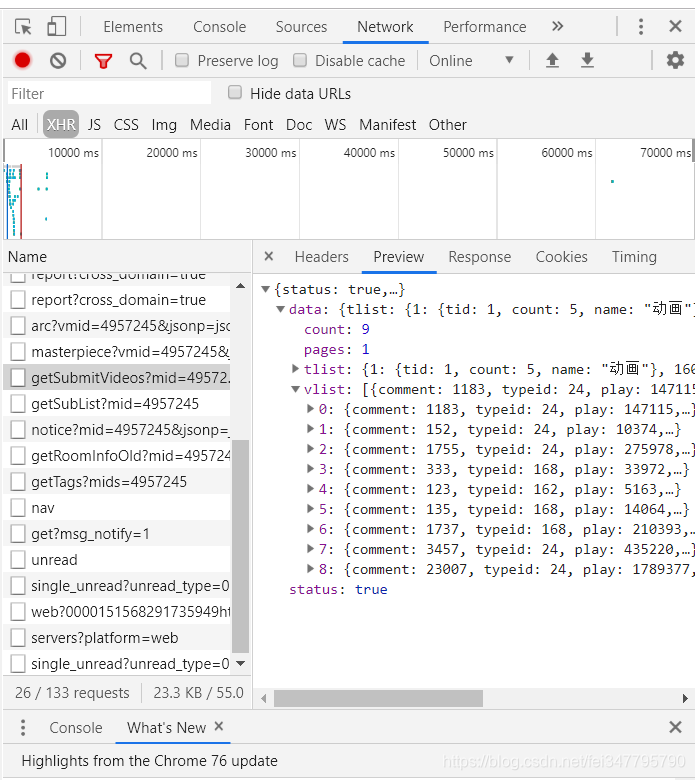Stop recording network log with red button
Screen dimensions: 695x780
pyautogui.click(x=22, y=61)
